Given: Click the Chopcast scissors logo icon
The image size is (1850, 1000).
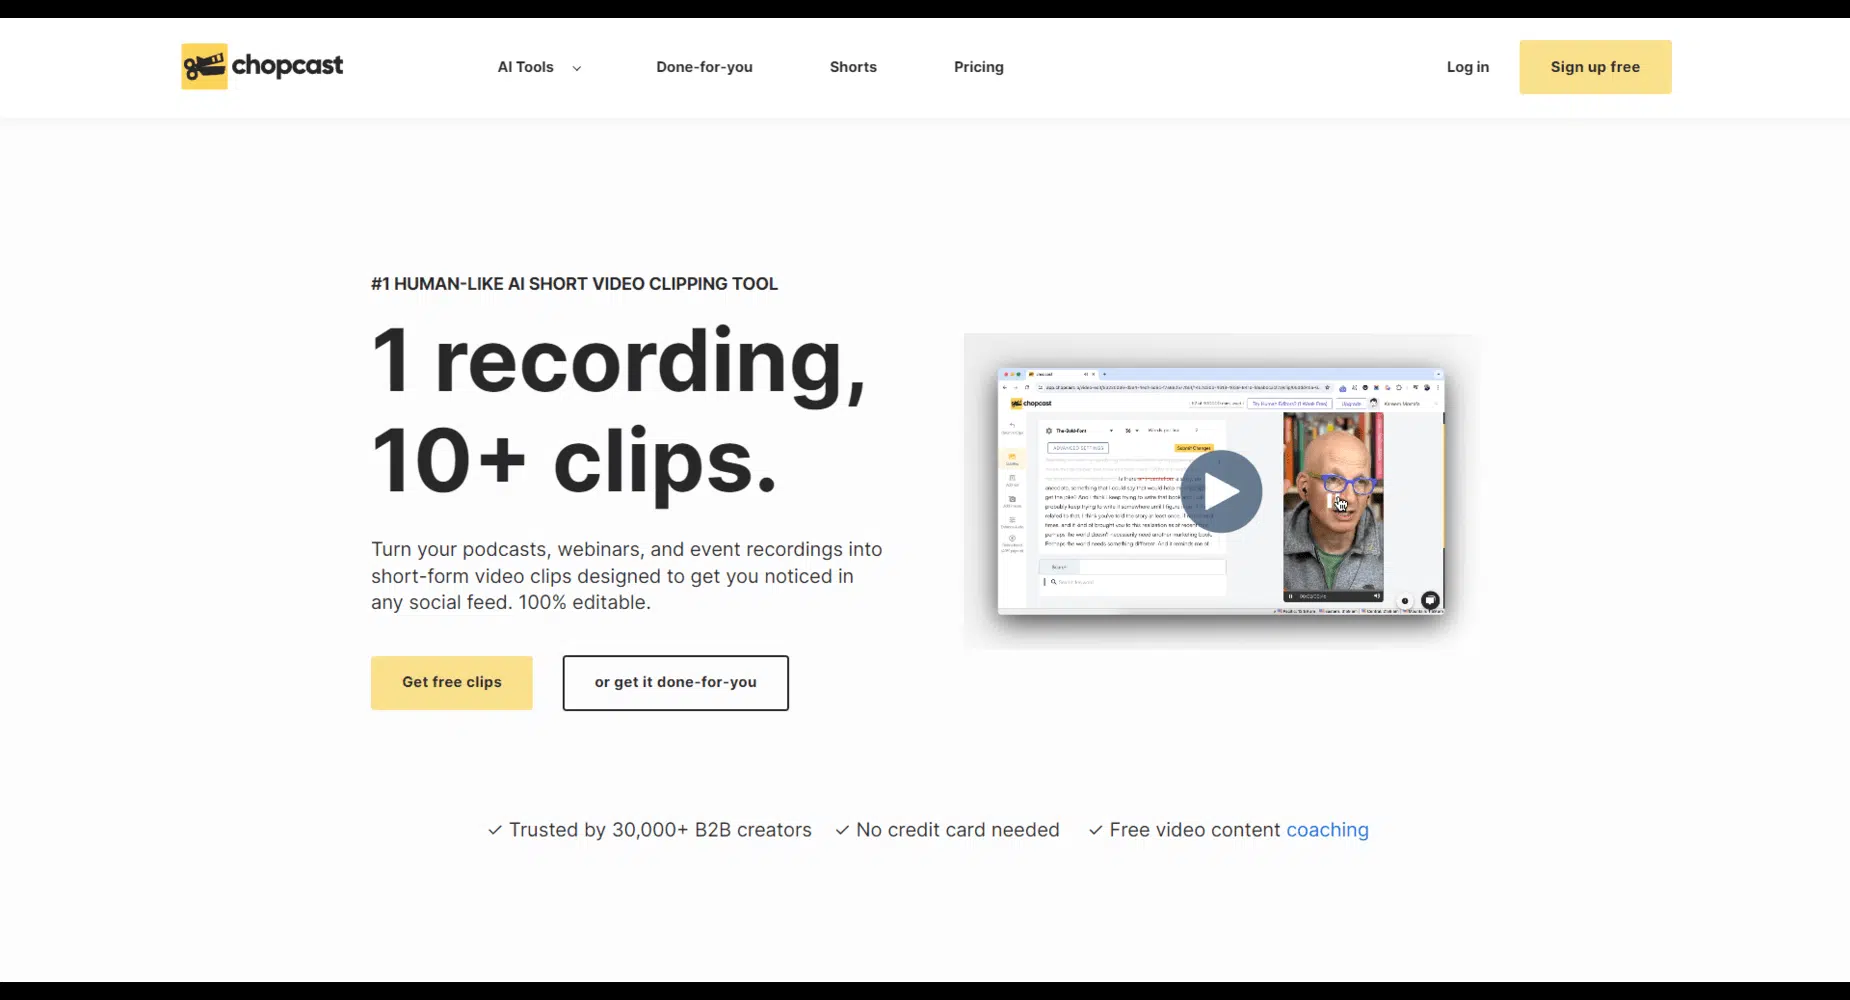Looking at the screenshot, I should coord(204,66).
